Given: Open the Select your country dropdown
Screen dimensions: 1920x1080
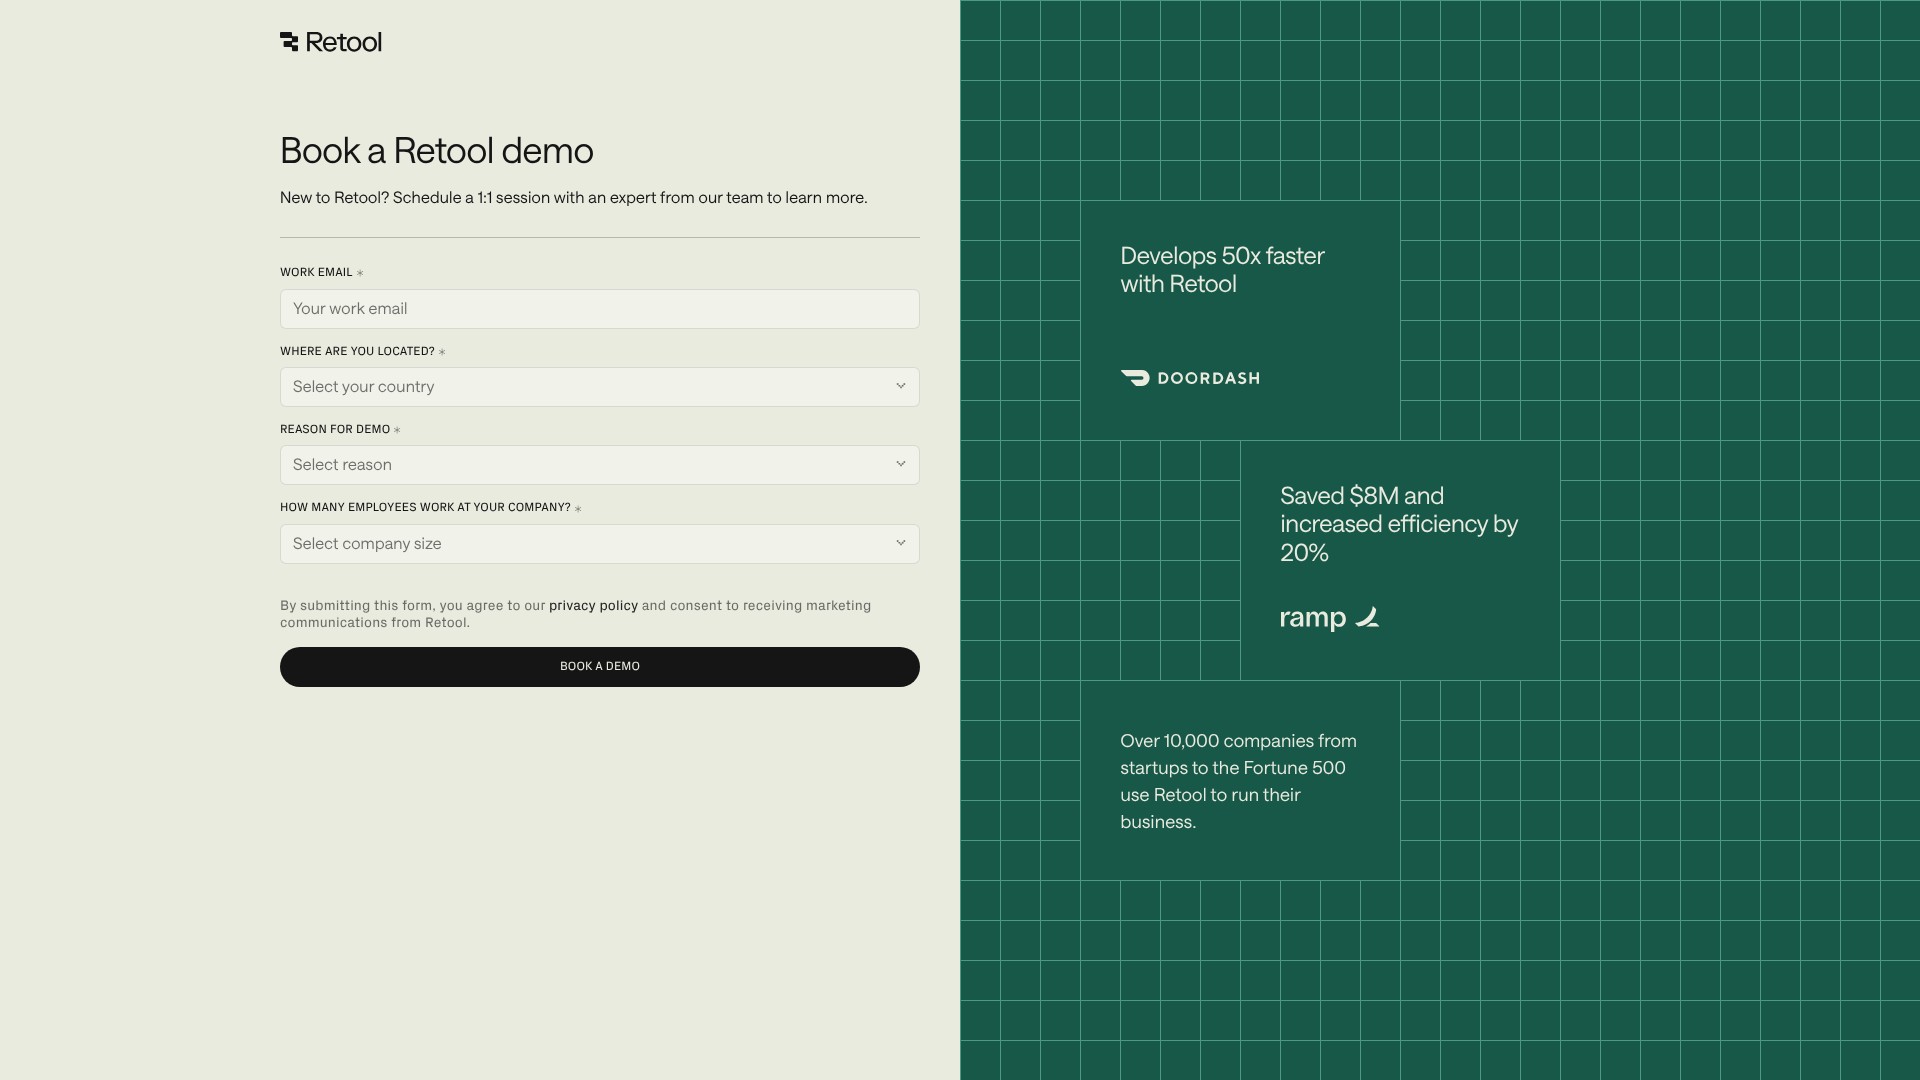Looking at the screenshot, I should (599, 387).
